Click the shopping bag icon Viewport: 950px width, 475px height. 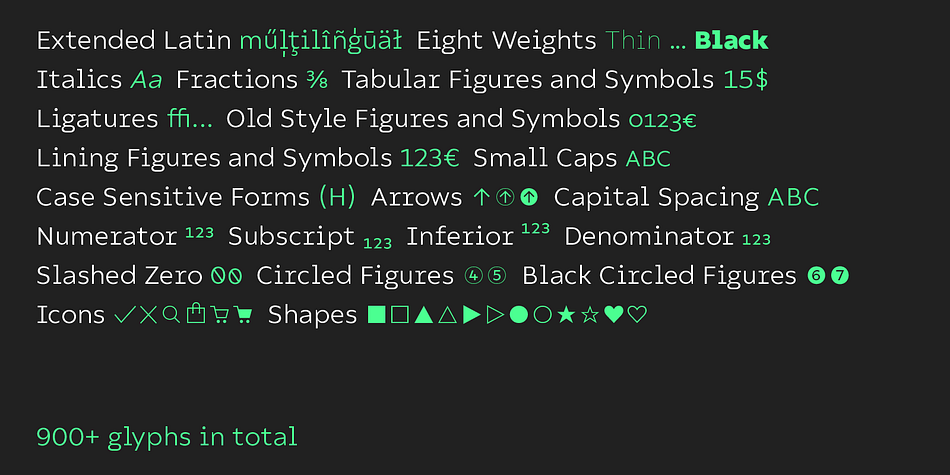tap(196, 313)
